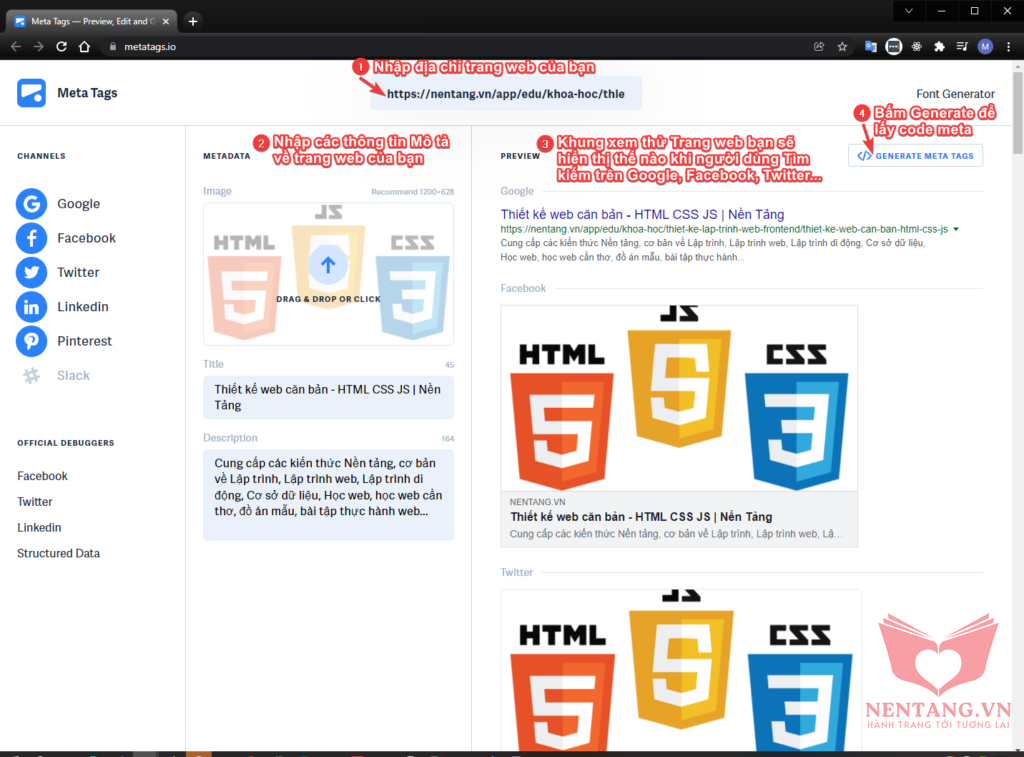Open a new browser tab
This screenshot has height=757, width=1024.
(193, 21)
